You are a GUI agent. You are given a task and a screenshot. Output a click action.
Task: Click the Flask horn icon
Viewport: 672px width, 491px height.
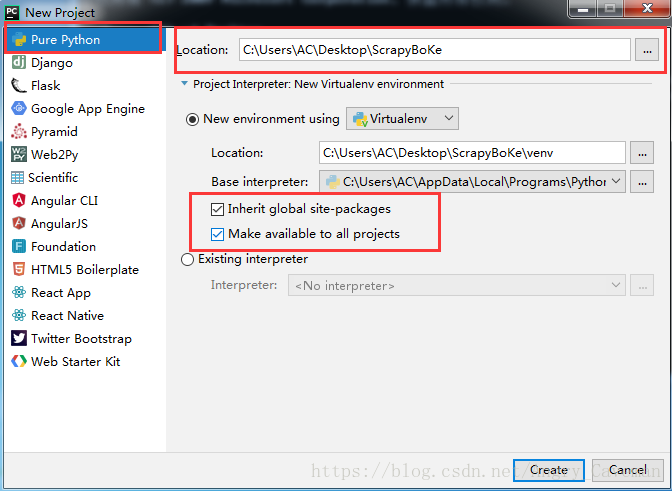click(x=19, y=86)
